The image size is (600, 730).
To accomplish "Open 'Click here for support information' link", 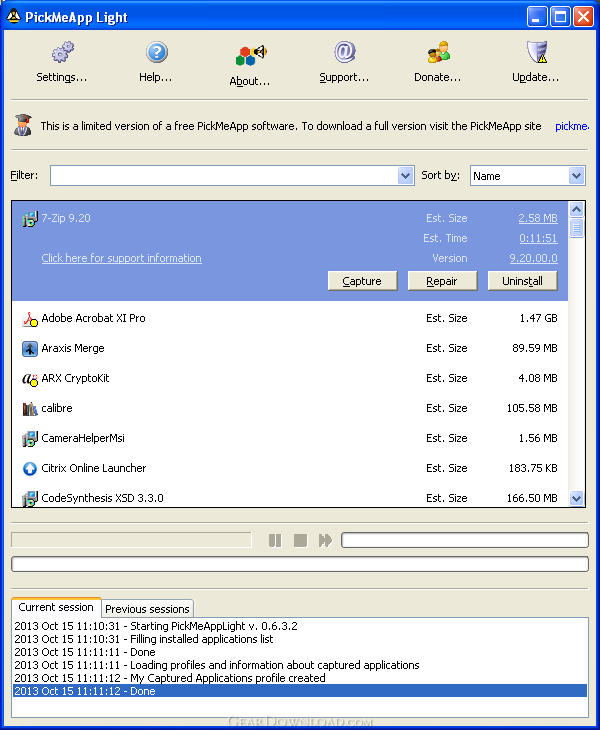I will point(121,258).
